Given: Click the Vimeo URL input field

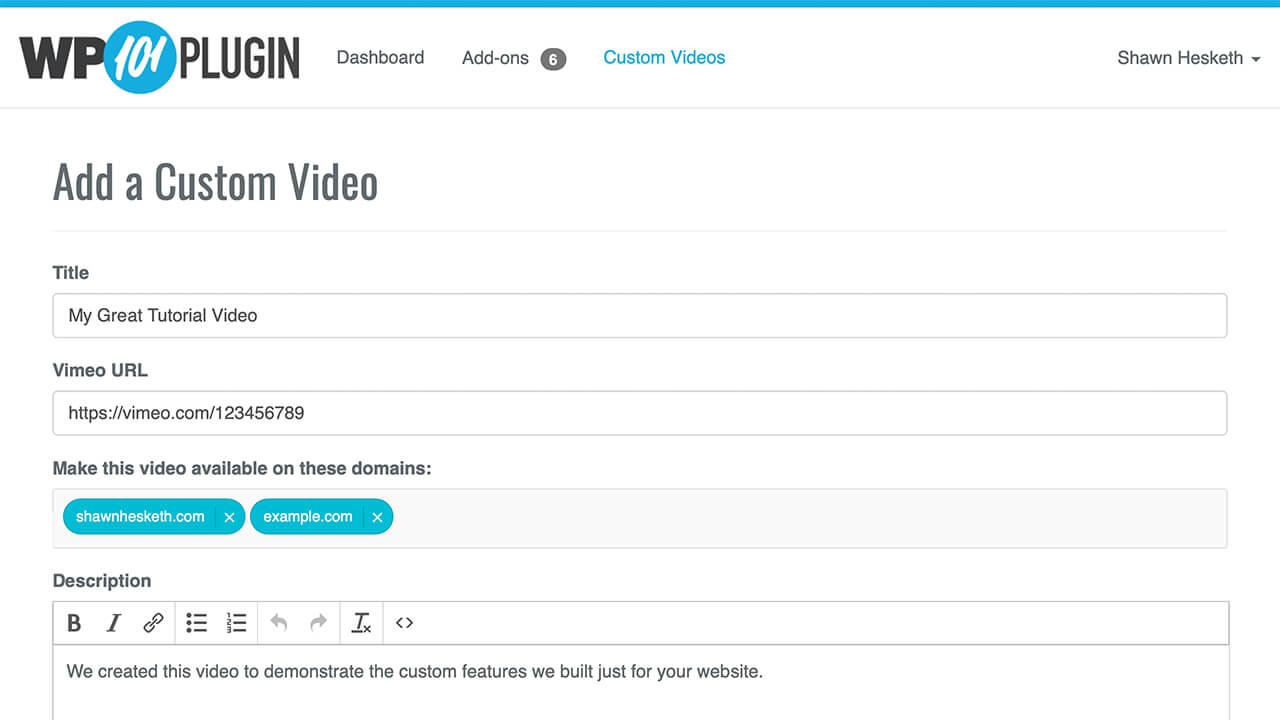Looking at the screenshot, I should [639, 412].
